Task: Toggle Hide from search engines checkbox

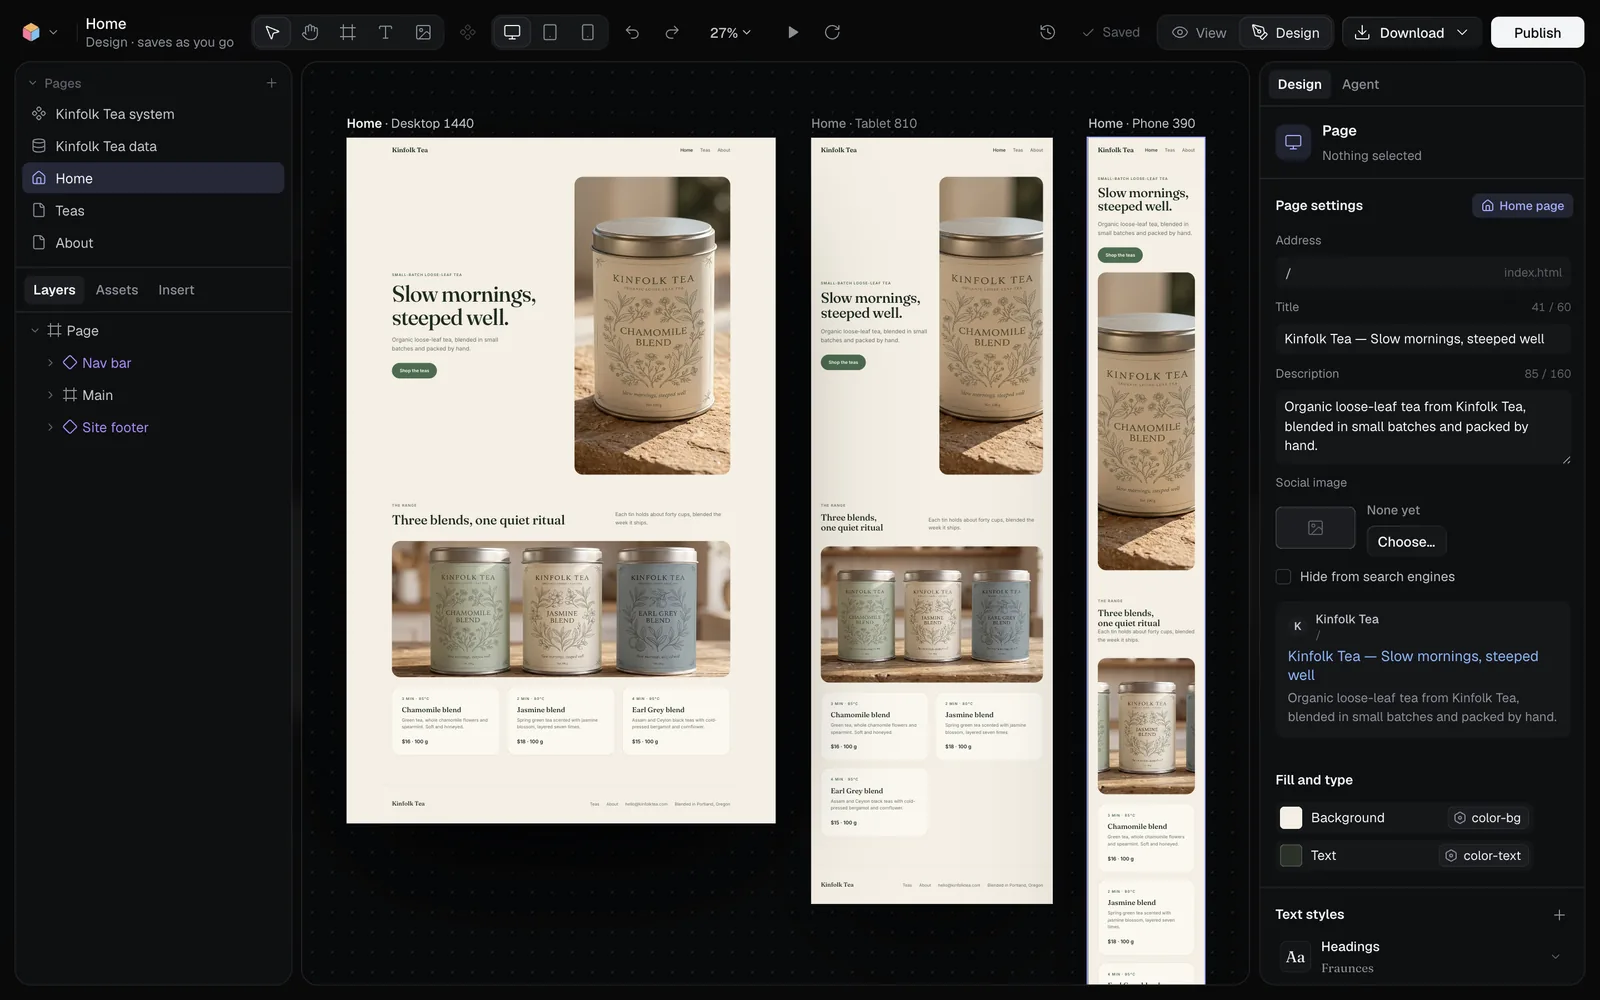Action: click(x=1283, y=577)
